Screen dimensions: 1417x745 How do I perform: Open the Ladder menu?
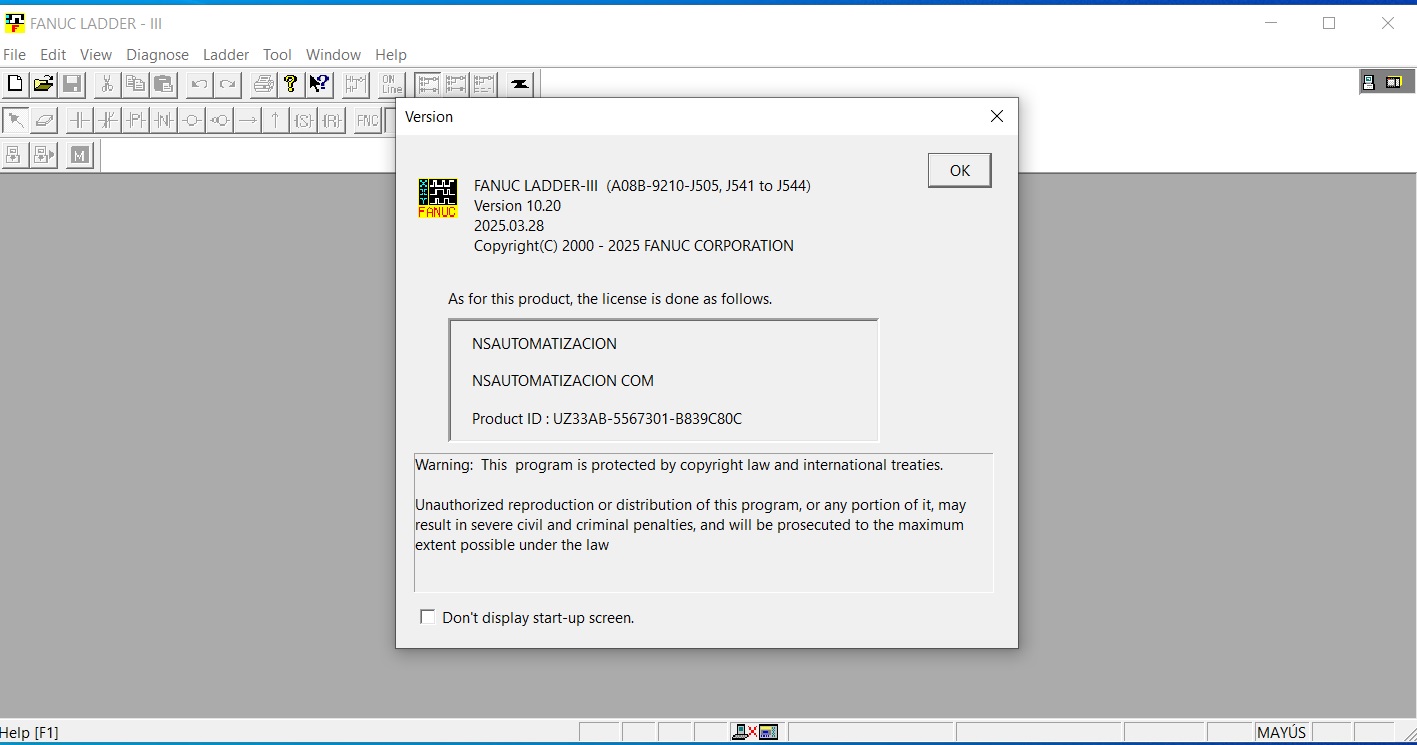click(x=225, y=55)
